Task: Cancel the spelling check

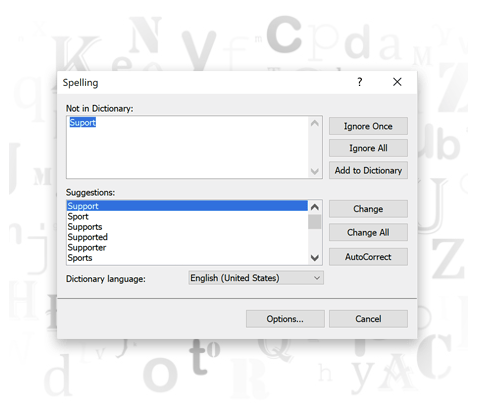Action: (x=368, y=319)
